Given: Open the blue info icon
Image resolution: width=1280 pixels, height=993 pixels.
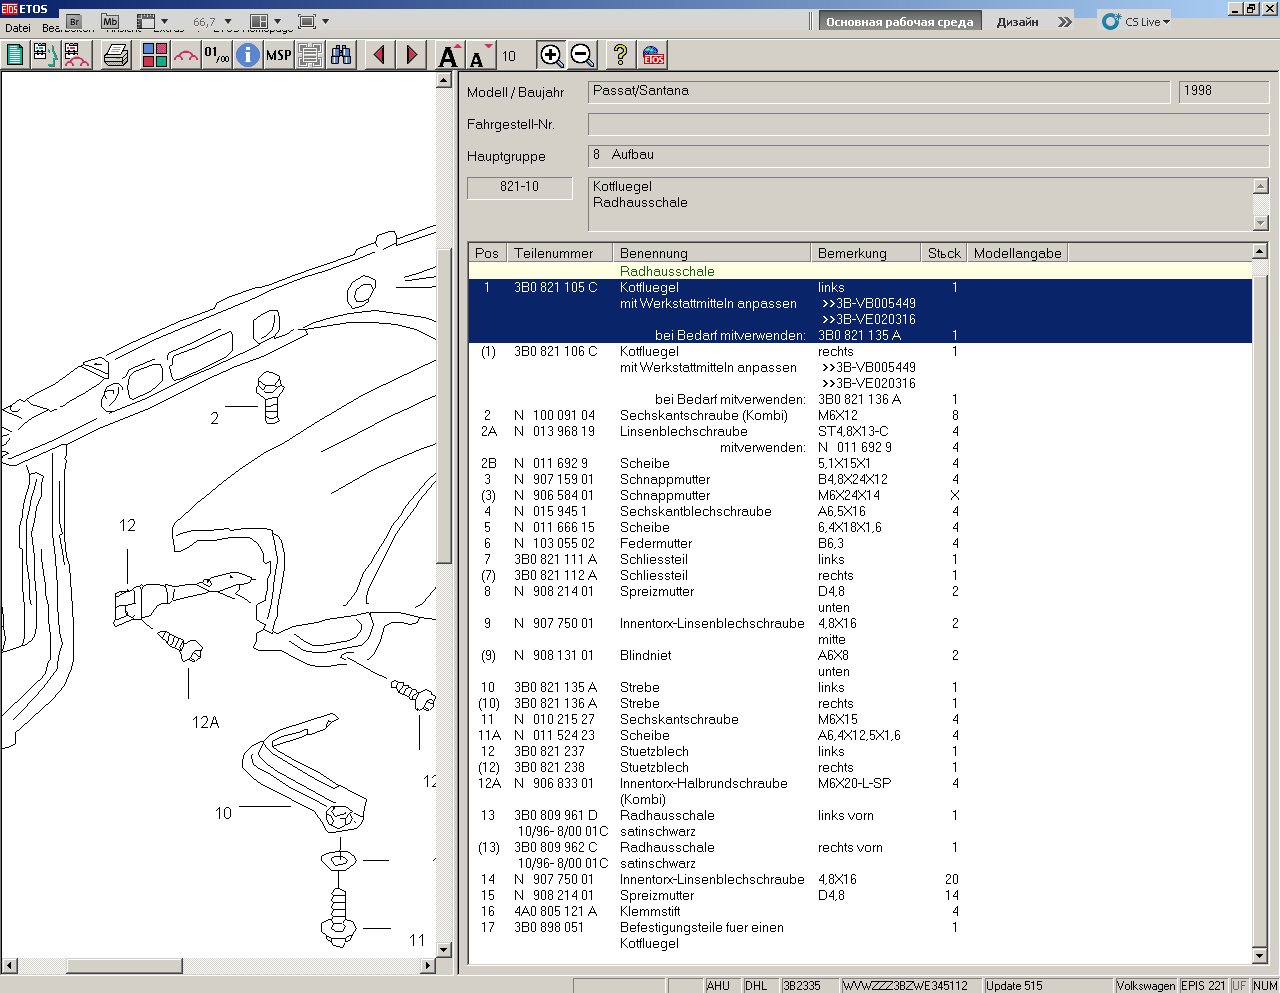Looking at the screenshot, I should (247, 55).
